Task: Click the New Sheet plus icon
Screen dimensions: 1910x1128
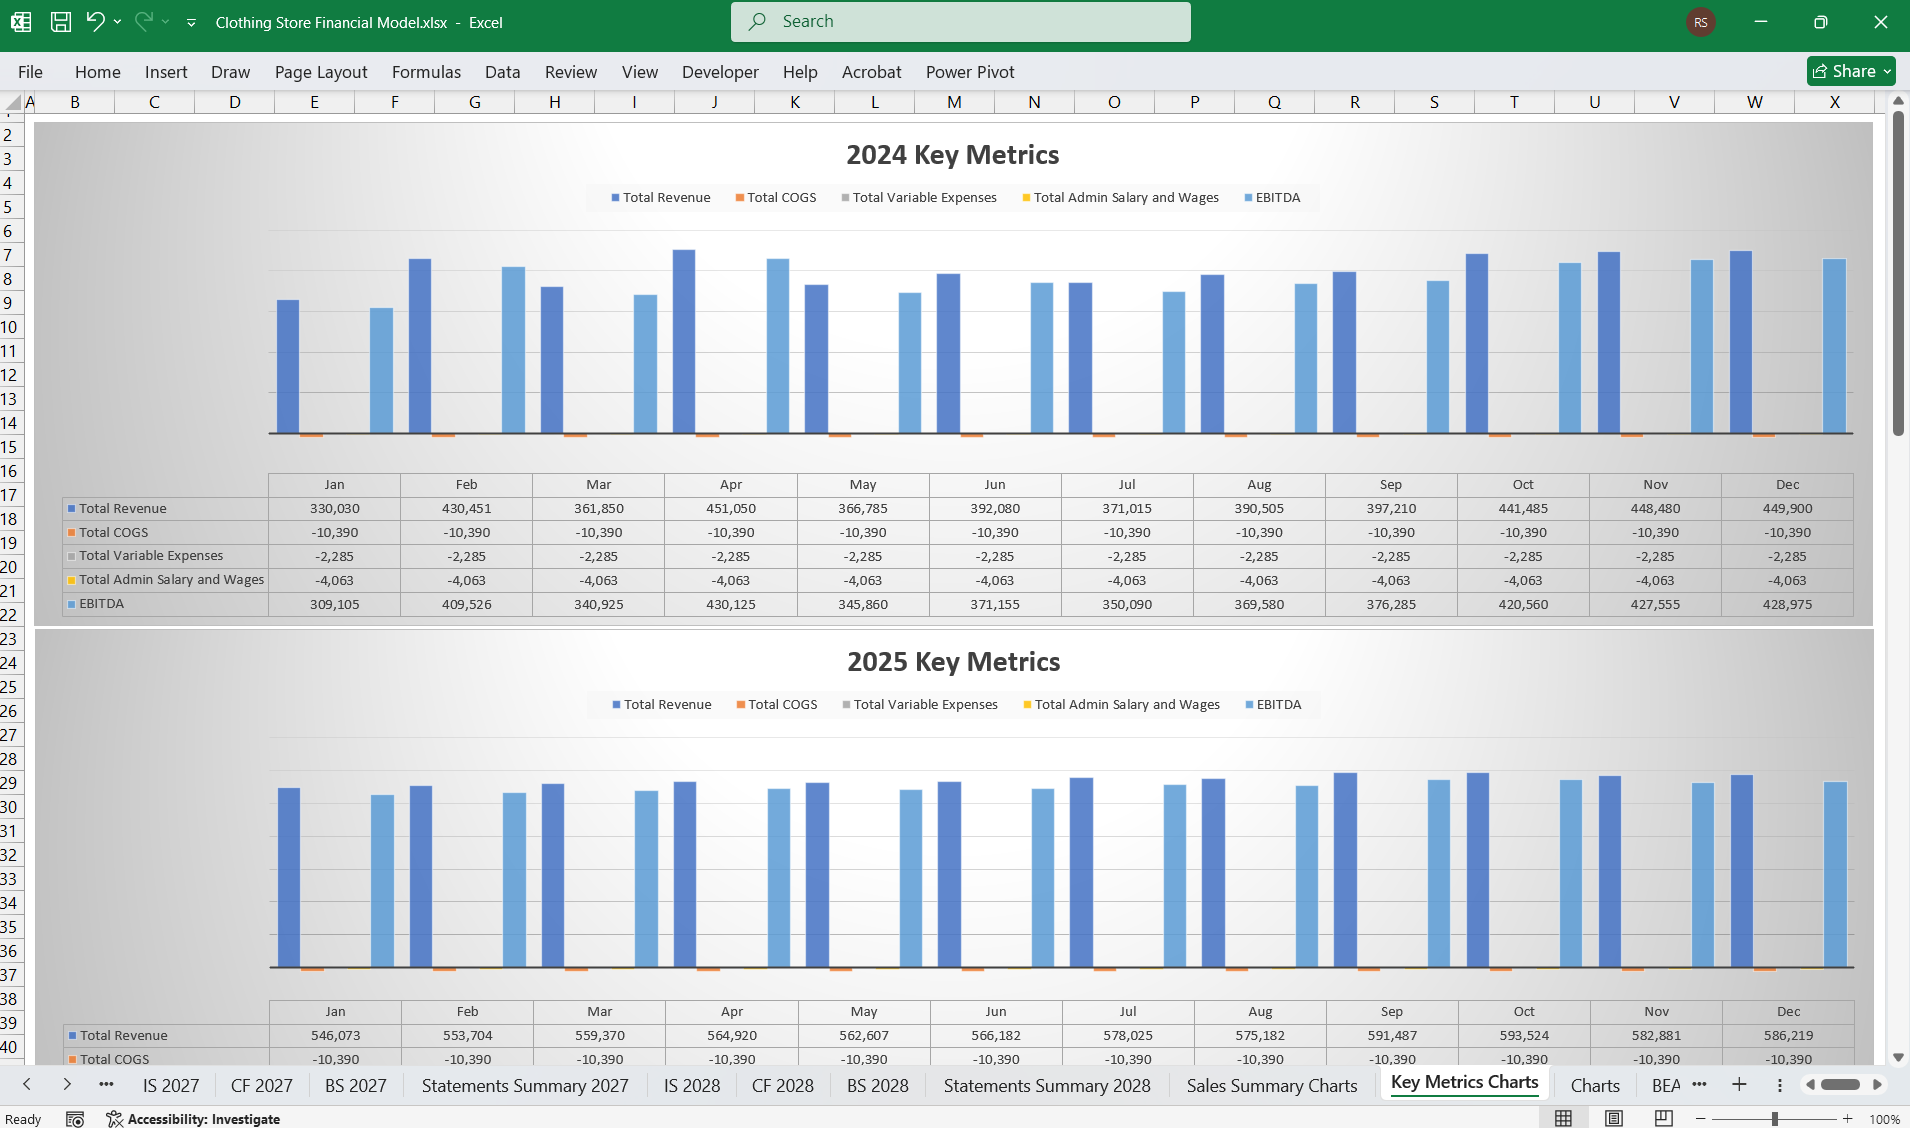Action: pyautogui.click(x=1739, y=1085)
